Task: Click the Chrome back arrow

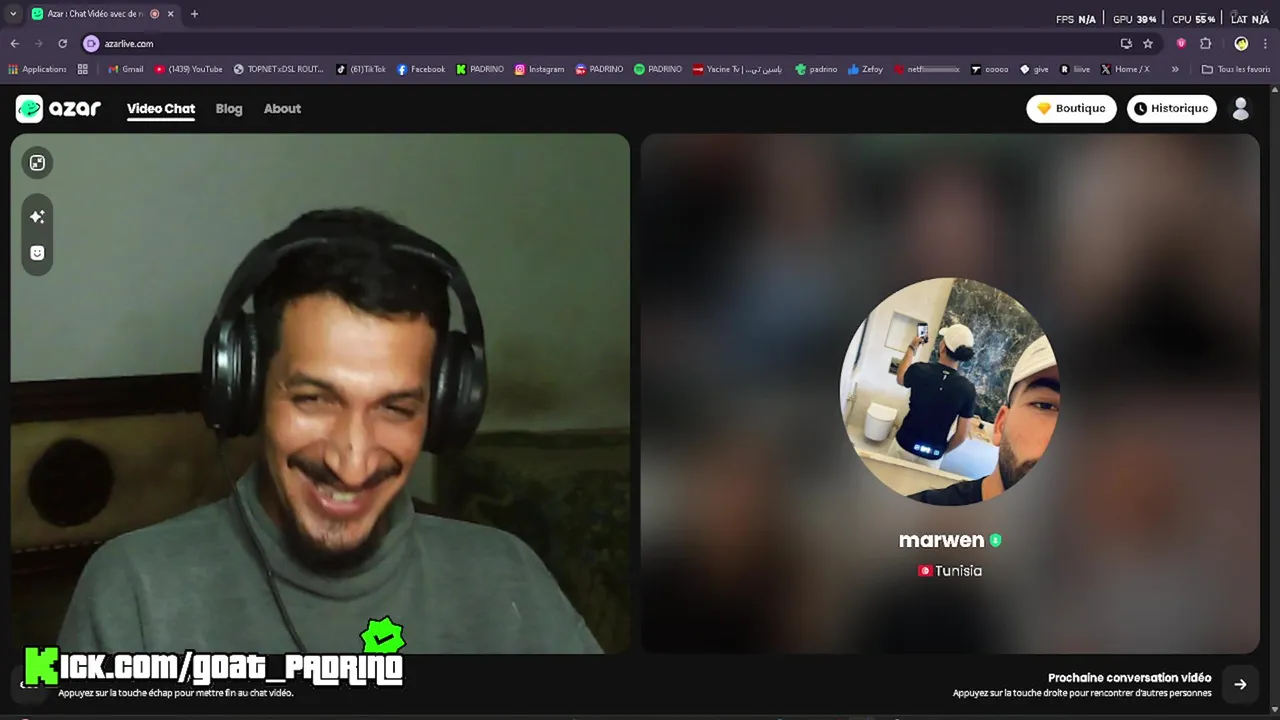Action: (14, 43)
